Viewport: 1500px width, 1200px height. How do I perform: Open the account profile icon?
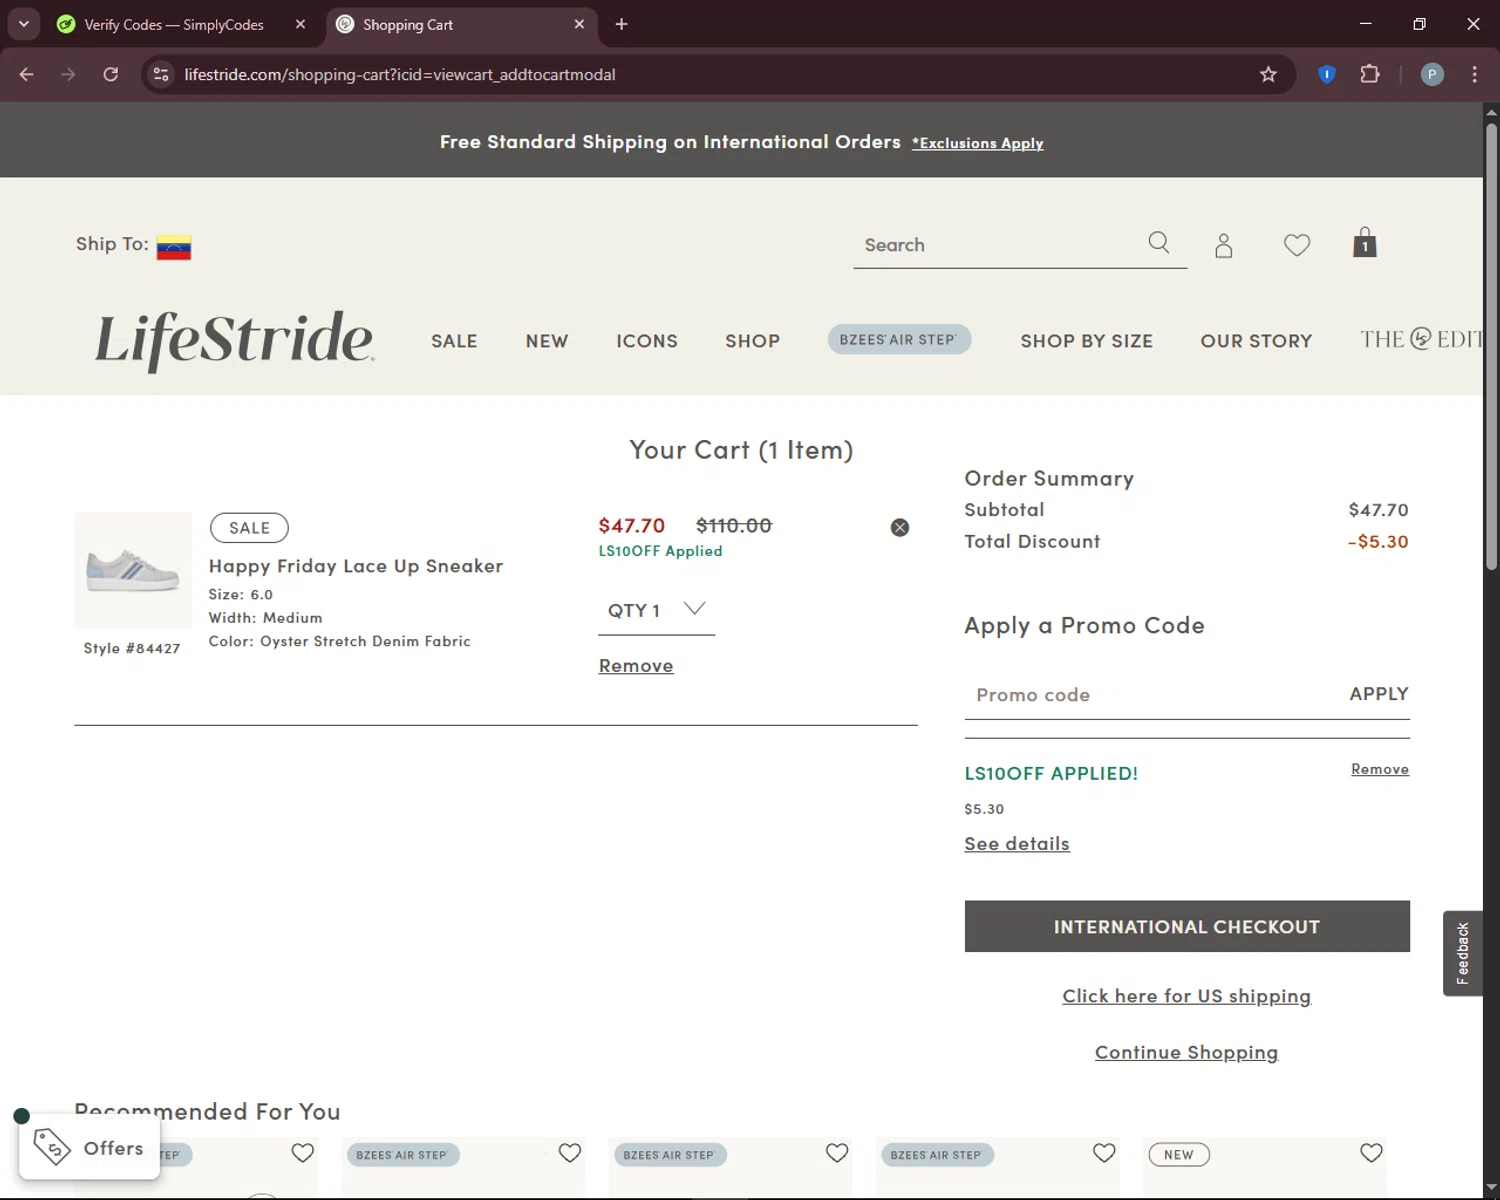click(1224, 246)
